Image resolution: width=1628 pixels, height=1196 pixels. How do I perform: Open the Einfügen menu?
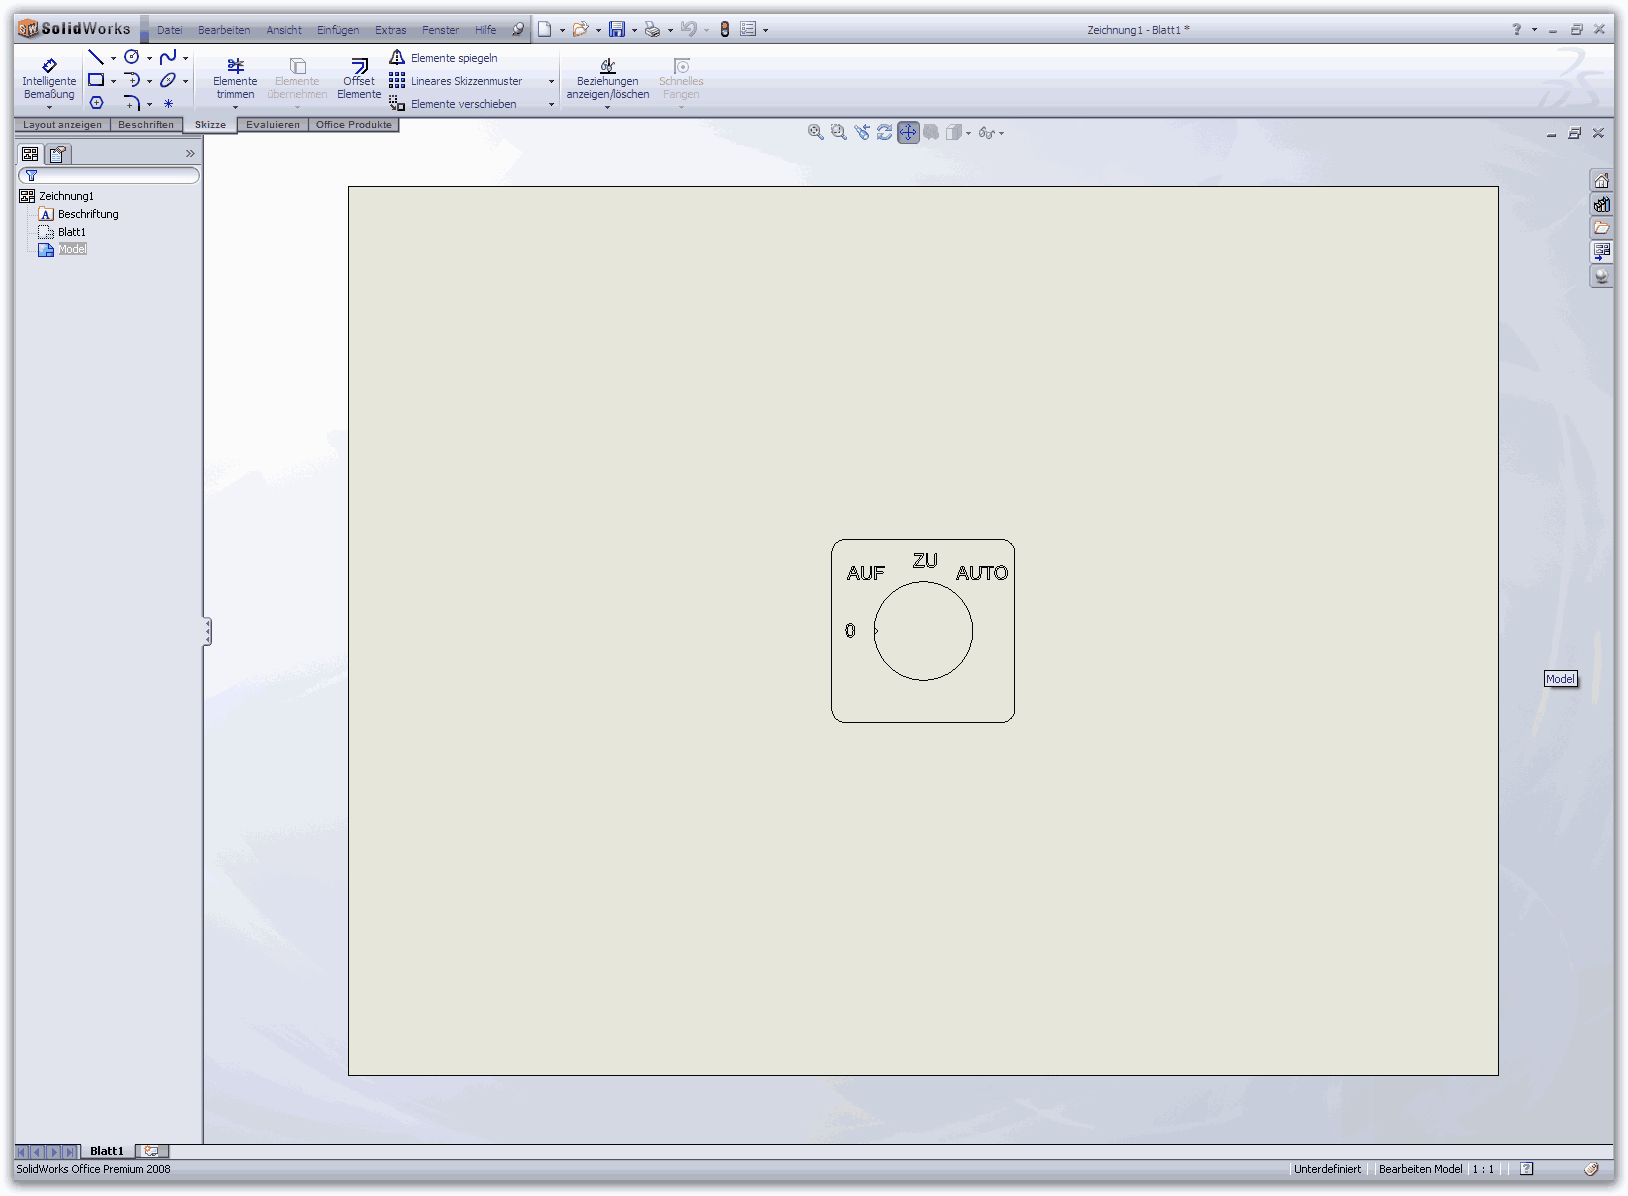[338, 30]
